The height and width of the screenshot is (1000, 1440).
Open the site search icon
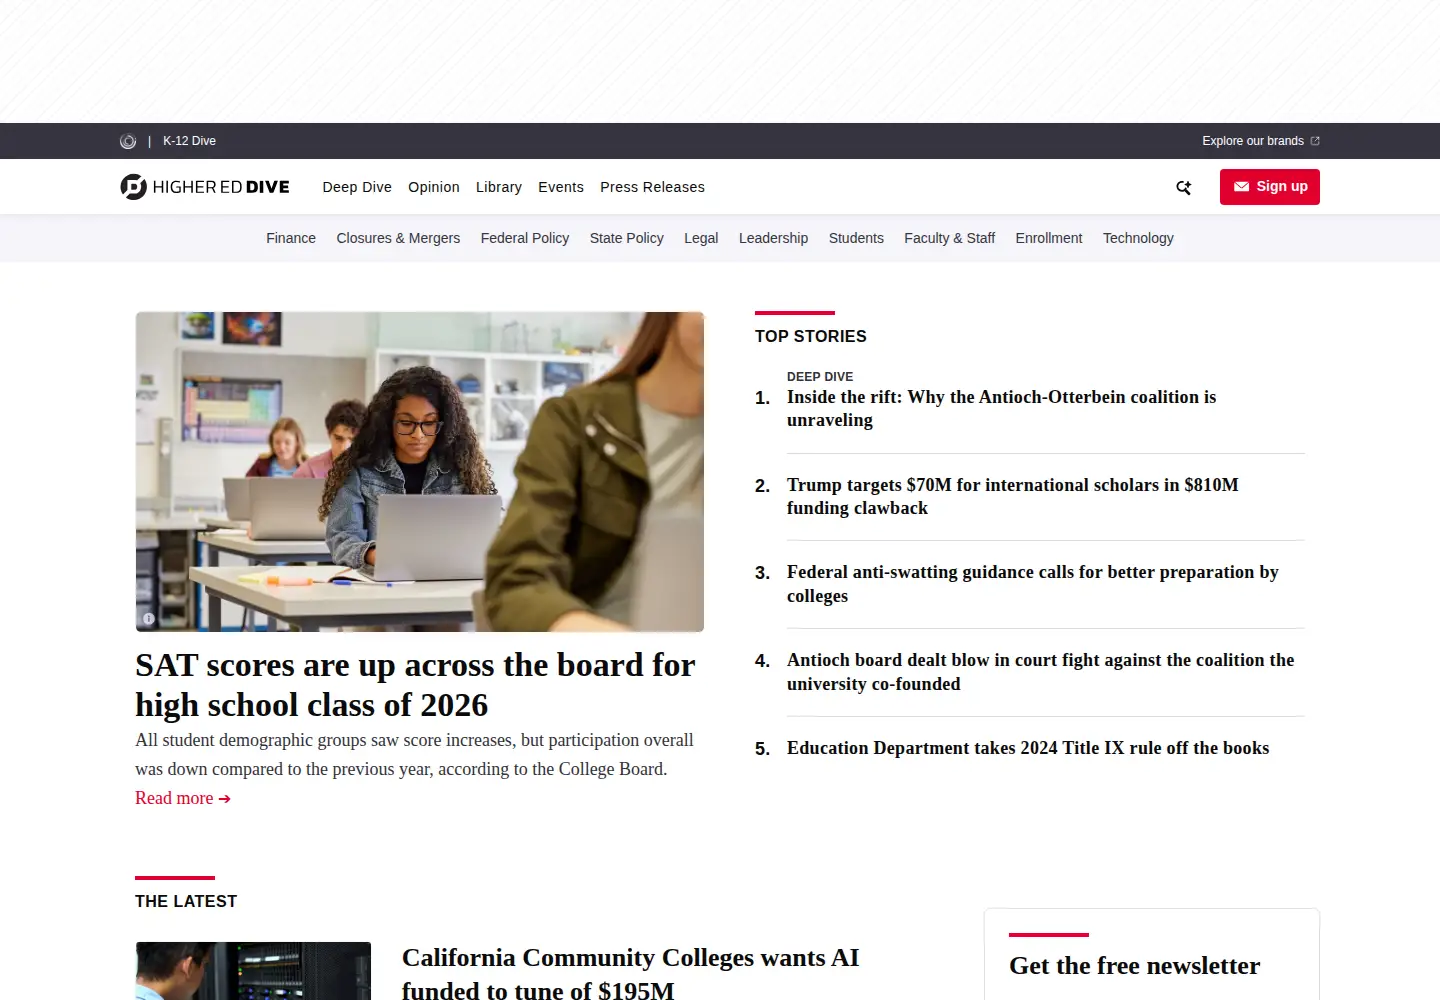[x=1184, y=187]
